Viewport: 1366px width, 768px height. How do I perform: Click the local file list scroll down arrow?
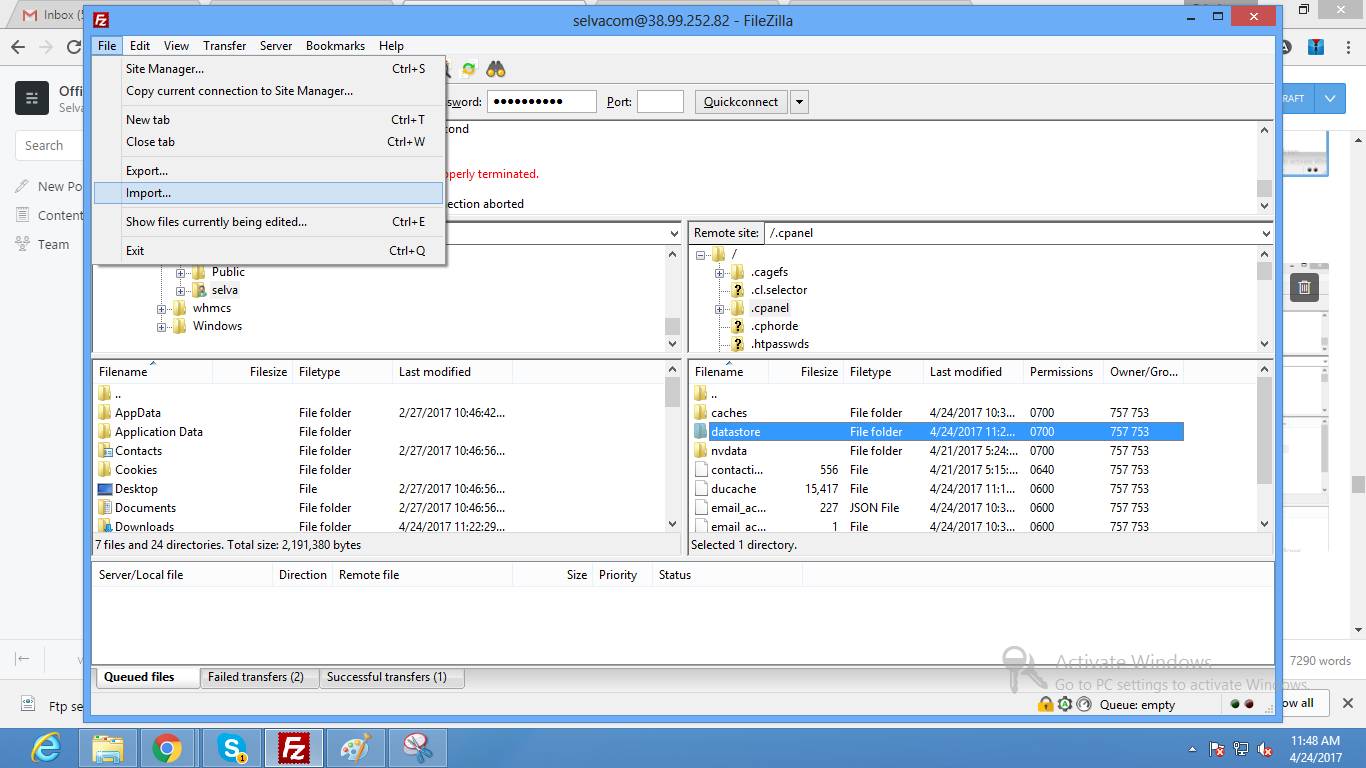(x=673, y=524)
